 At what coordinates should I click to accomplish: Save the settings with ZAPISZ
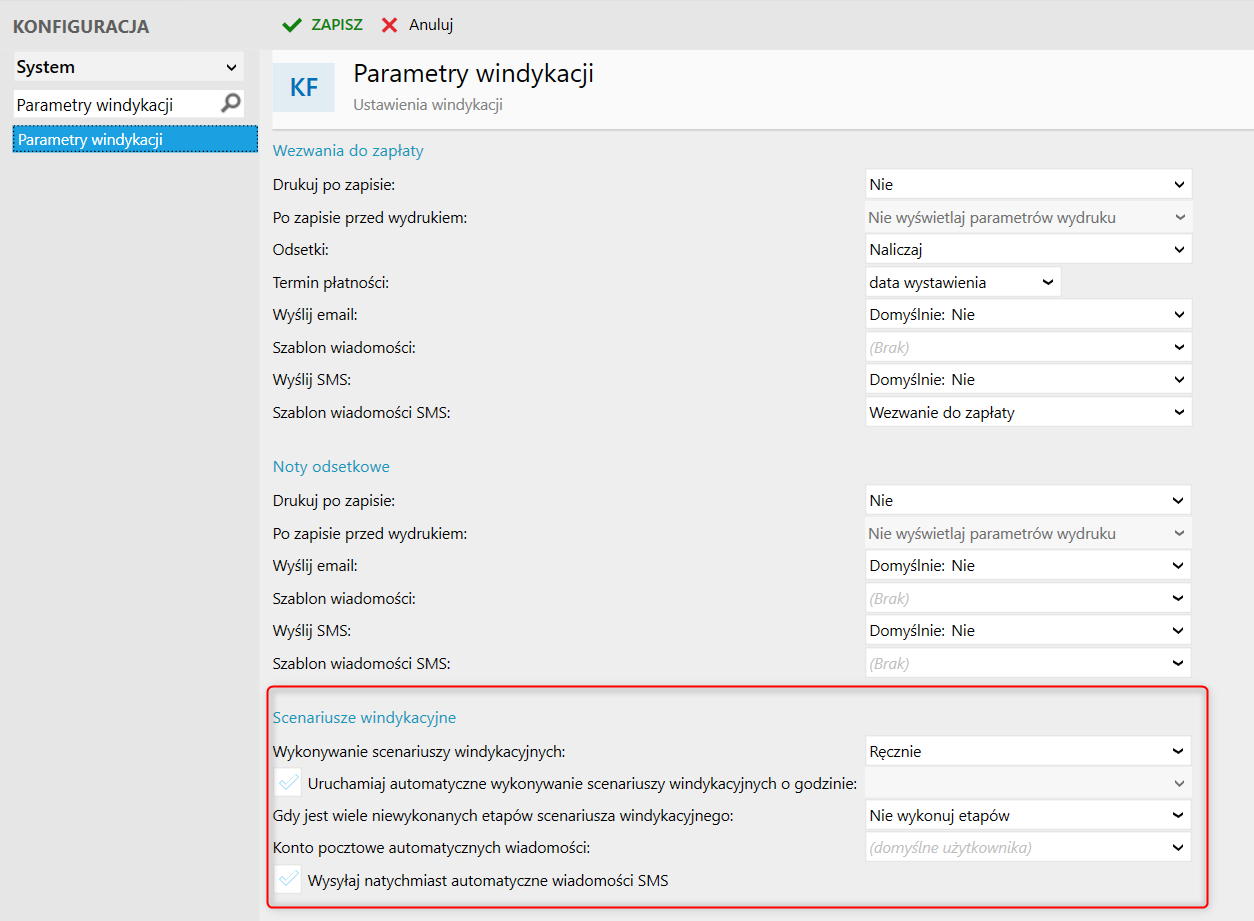[322, 25]
